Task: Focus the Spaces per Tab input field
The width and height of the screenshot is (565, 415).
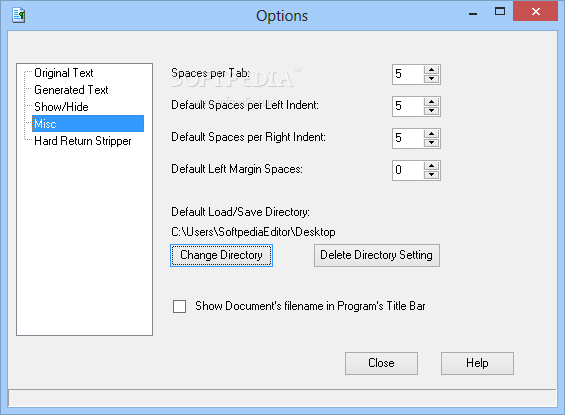Action: [x=408, y=74]
